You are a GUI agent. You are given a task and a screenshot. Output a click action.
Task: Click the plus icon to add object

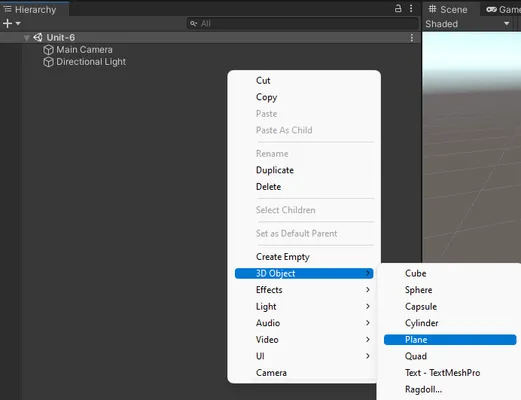[x=7, y=23]
